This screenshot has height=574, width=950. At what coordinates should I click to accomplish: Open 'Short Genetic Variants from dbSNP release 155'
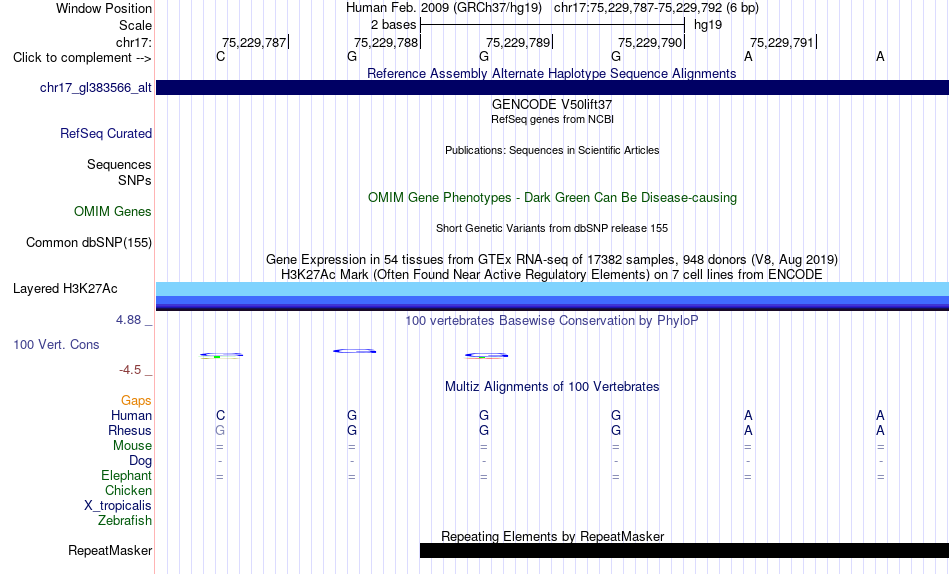(552, 229)
